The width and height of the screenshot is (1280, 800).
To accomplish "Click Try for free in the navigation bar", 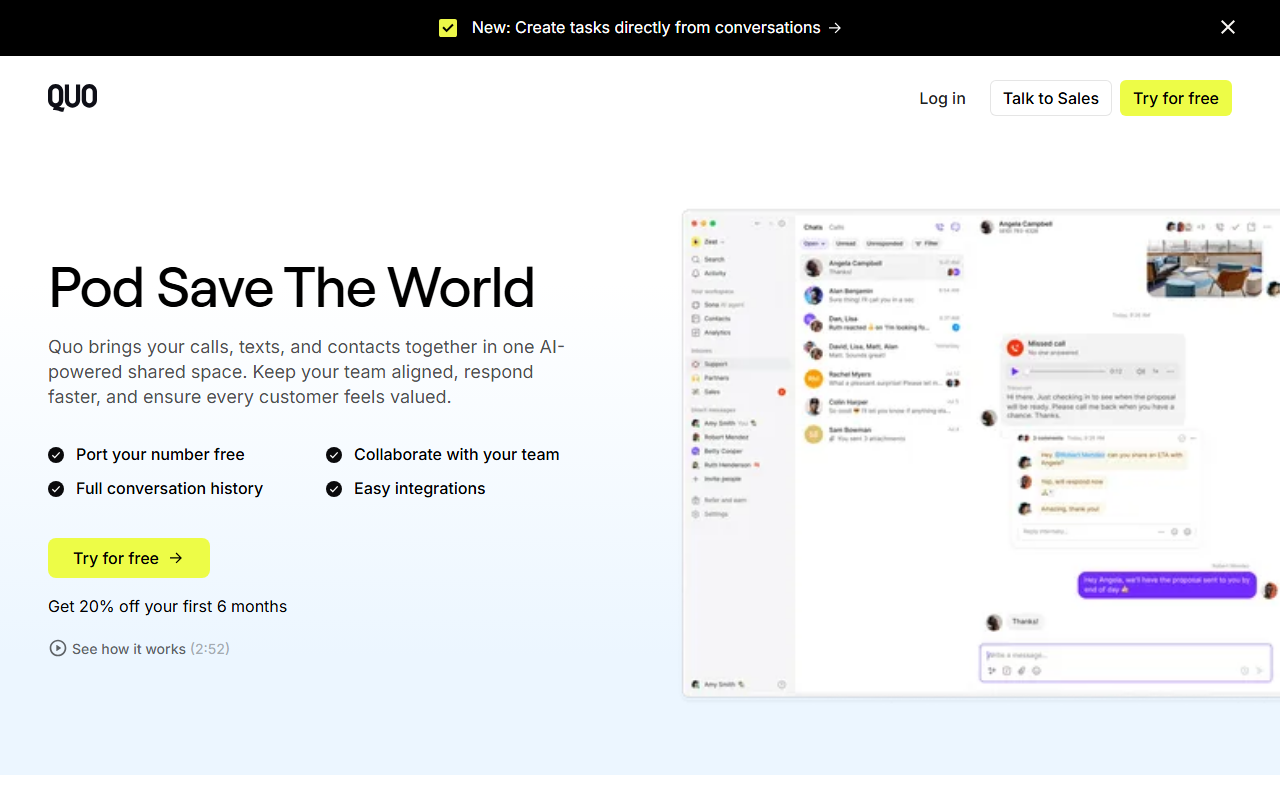I will pos(1176,98).
